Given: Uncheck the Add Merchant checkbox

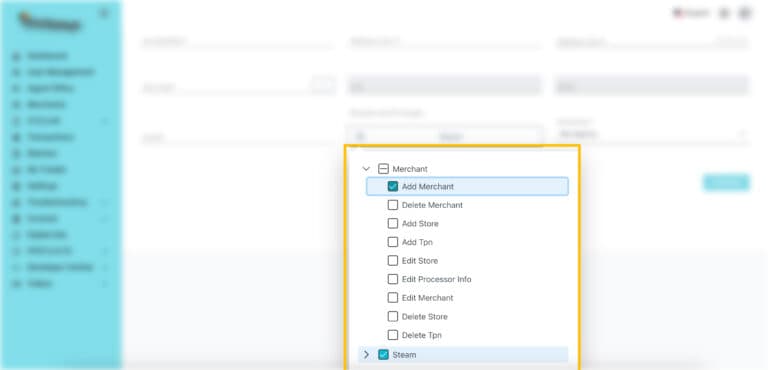Looking at the screenshot, I should (x=393, y=186).
